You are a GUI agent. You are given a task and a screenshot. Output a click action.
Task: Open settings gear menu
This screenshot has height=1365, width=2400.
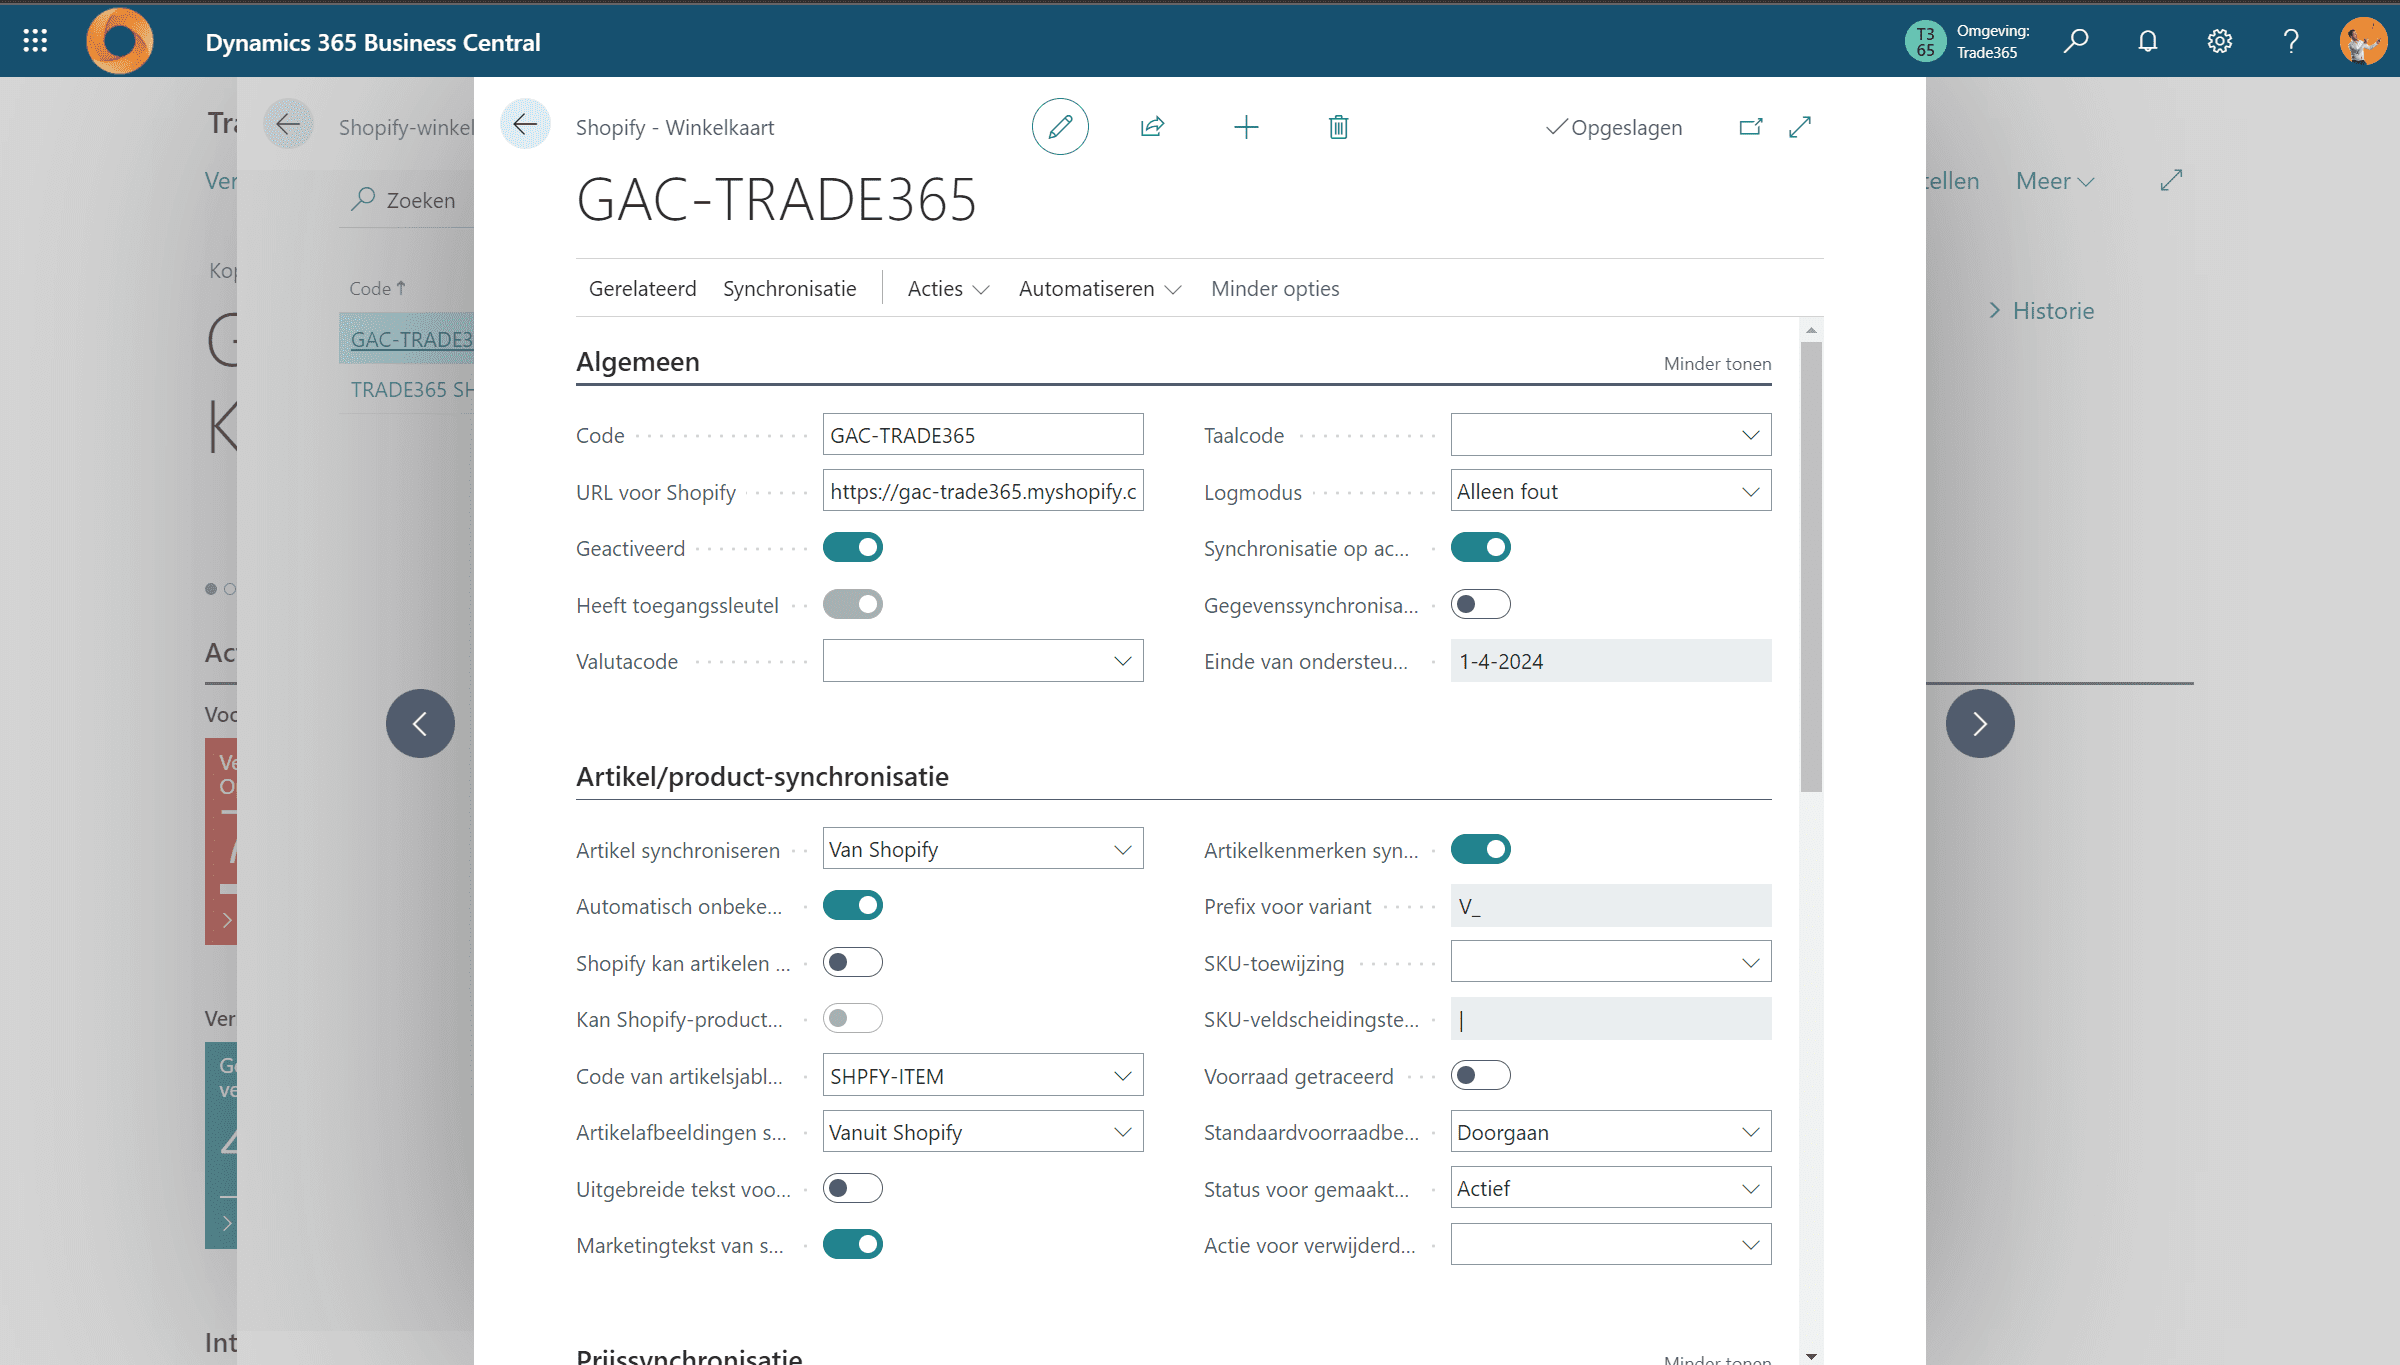pos(2220,41)
